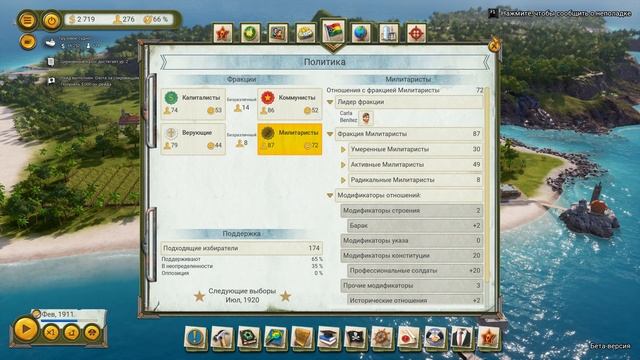Viewport: 640px width, 360px height.
Task: Open the graduation cap research icon
Action: click(x=329, y=338)
